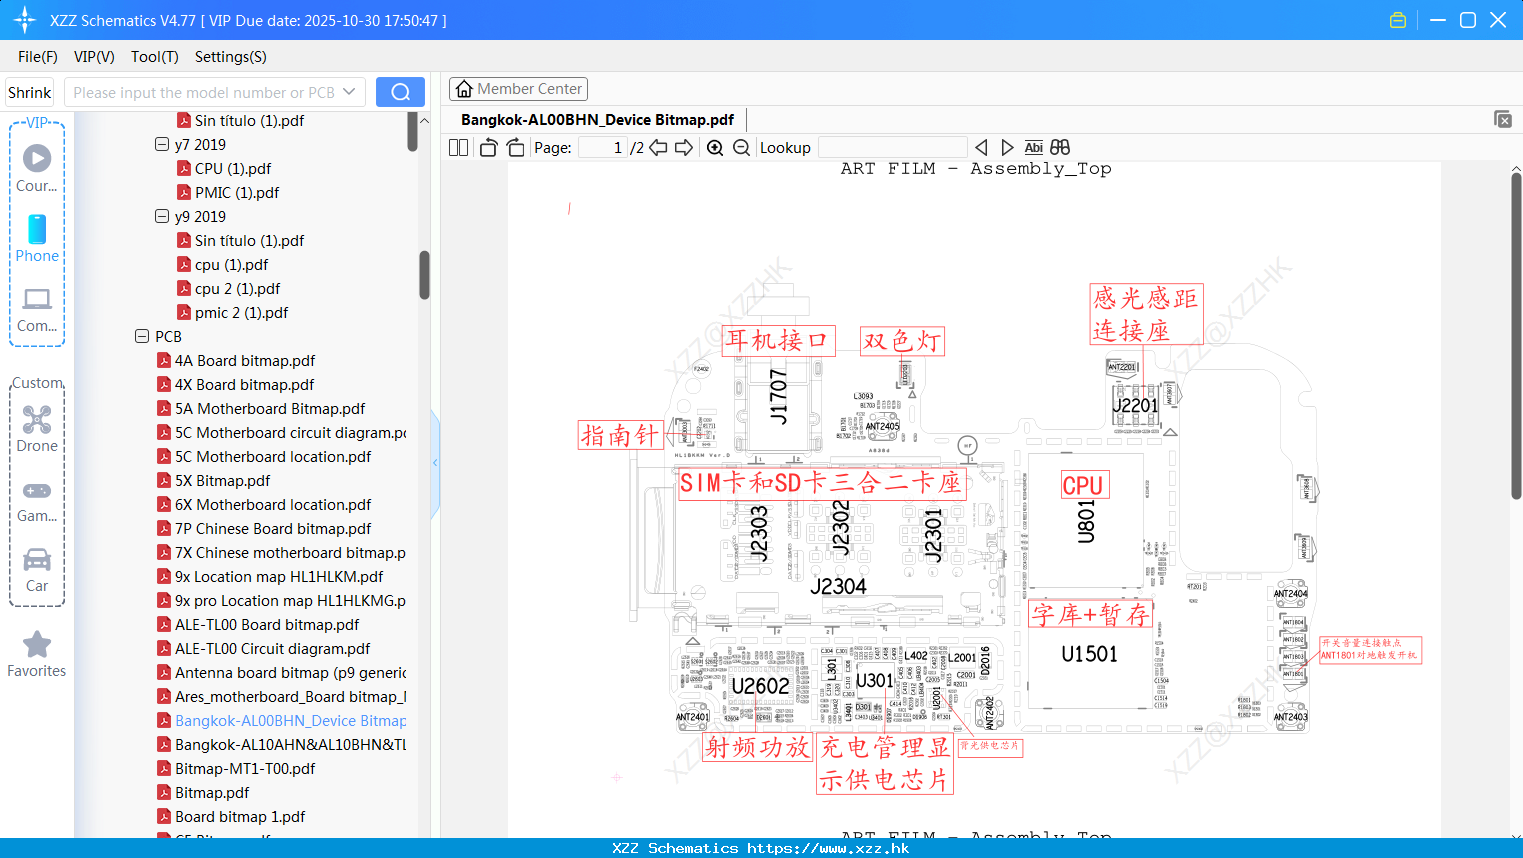The image size is (1523, 858).
Task: Rotate page clockwise
Action: (516, 148)
